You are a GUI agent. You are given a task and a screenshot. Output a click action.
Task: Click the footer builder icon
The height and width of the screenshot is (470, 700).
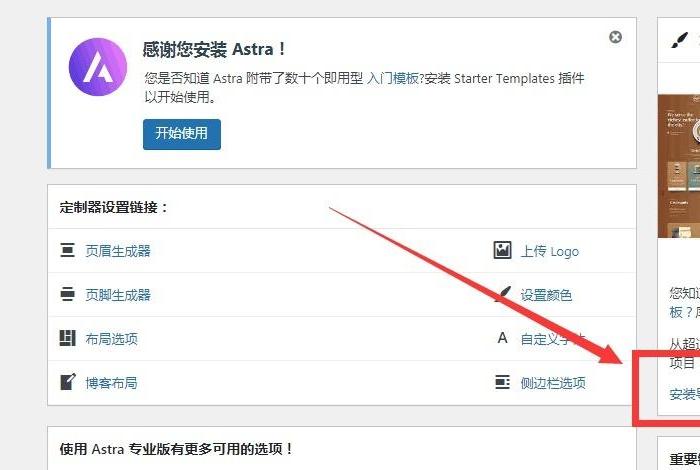click(x=67, y=294)
